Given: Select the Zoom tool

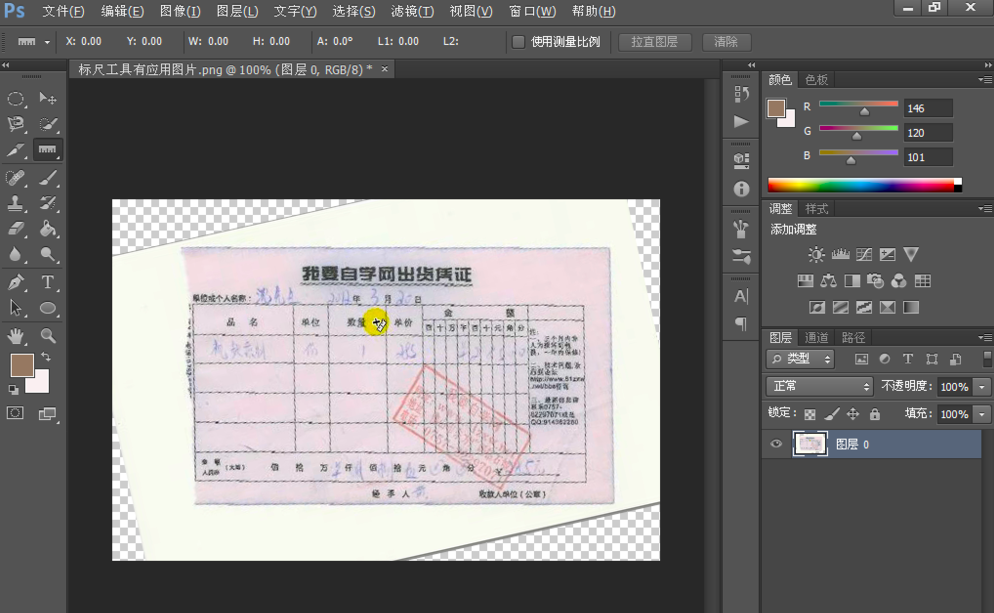Looking at the screenshot, I should [48, 335].
